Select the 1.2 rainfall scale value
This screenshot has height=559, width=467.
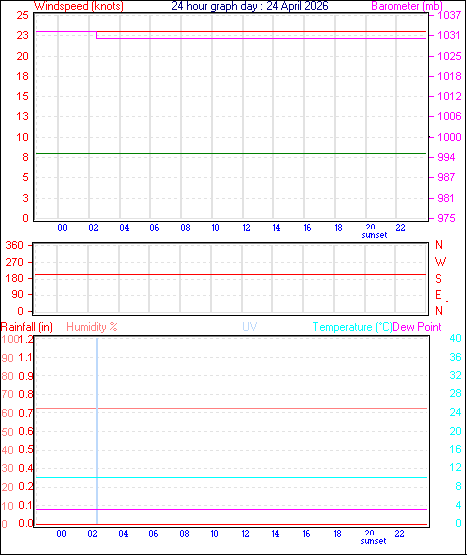point(26,339)
